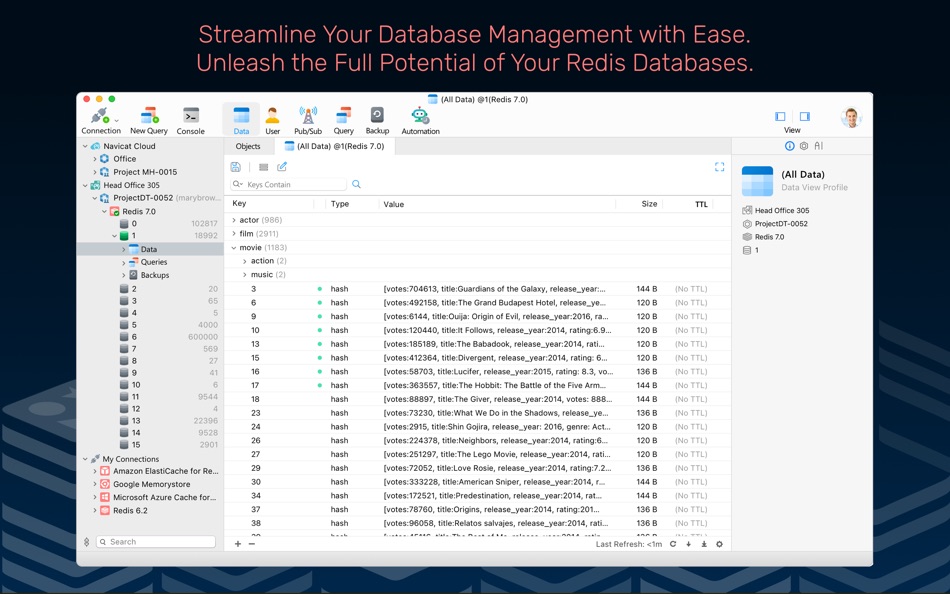
Task: Toggle the right panel view icon
Action: 805,116
